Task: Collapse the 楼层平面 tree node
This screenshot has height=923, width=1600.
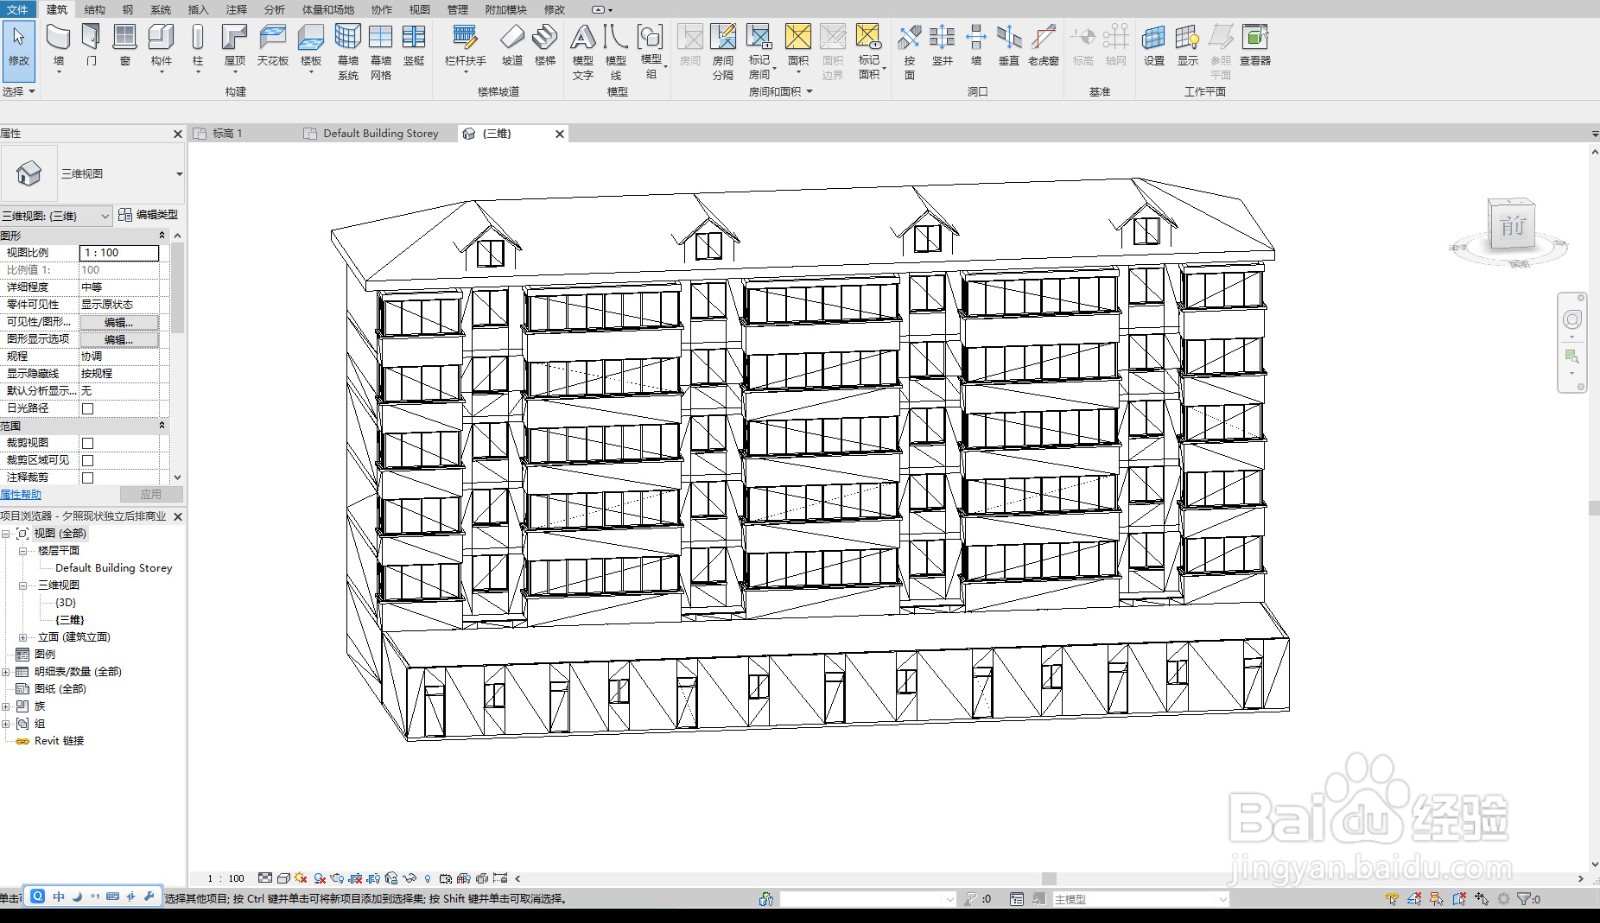Action: point(23,551)
